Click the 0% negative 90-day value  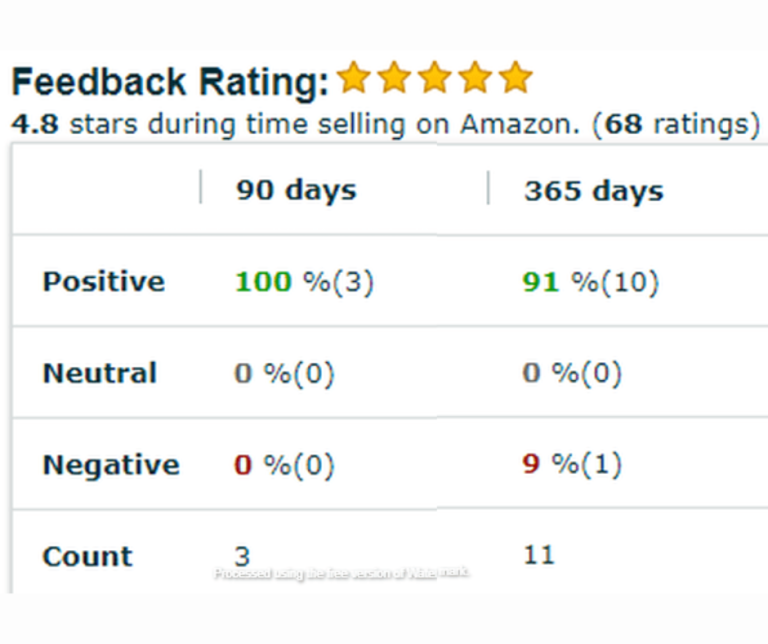click(284, 465)
